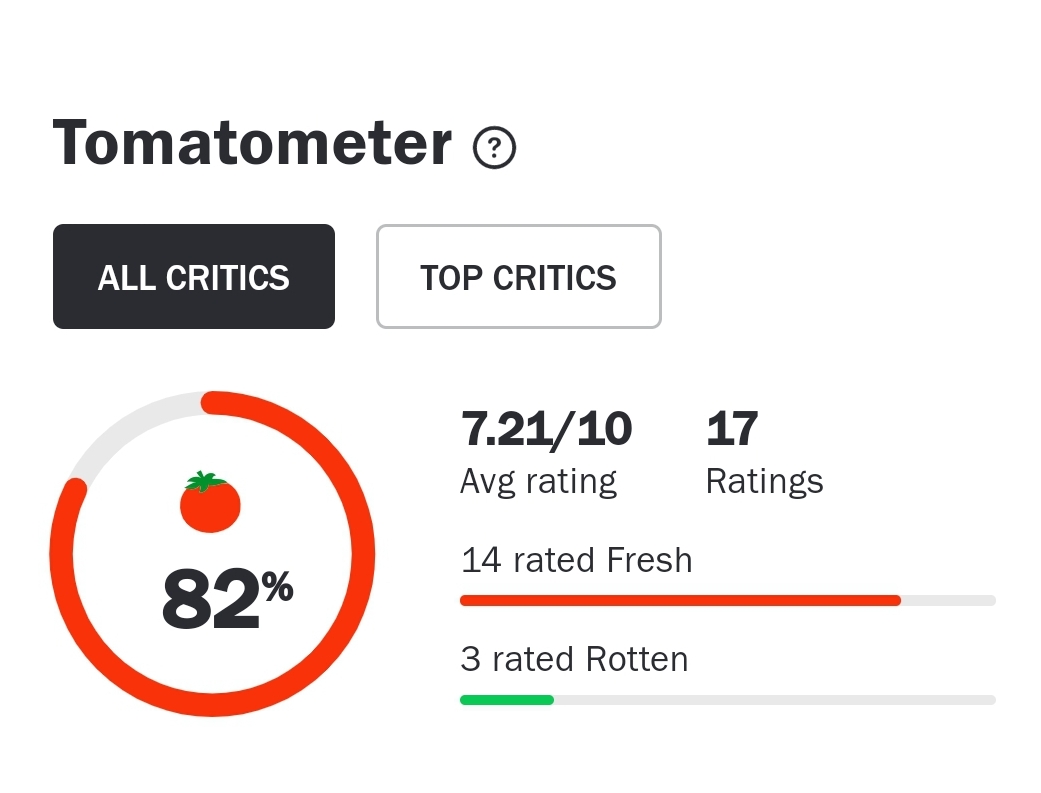Click the percent symbol beside the score
This screenshot has width=1041, height=793.
pyautogui.click(x=278, y=589)
